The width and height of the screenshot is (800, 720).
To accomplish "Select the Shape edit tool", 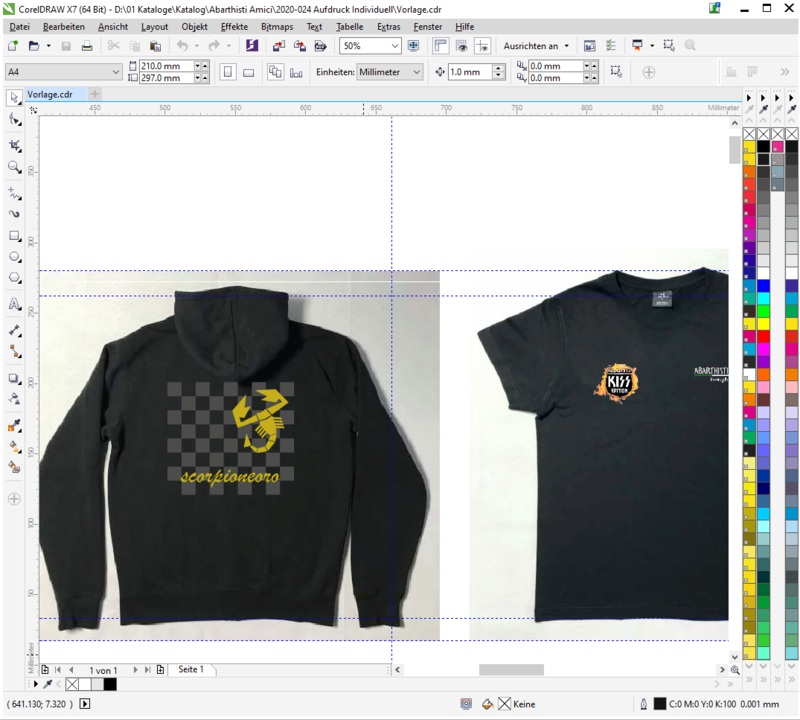I will (x=14, y=120).
